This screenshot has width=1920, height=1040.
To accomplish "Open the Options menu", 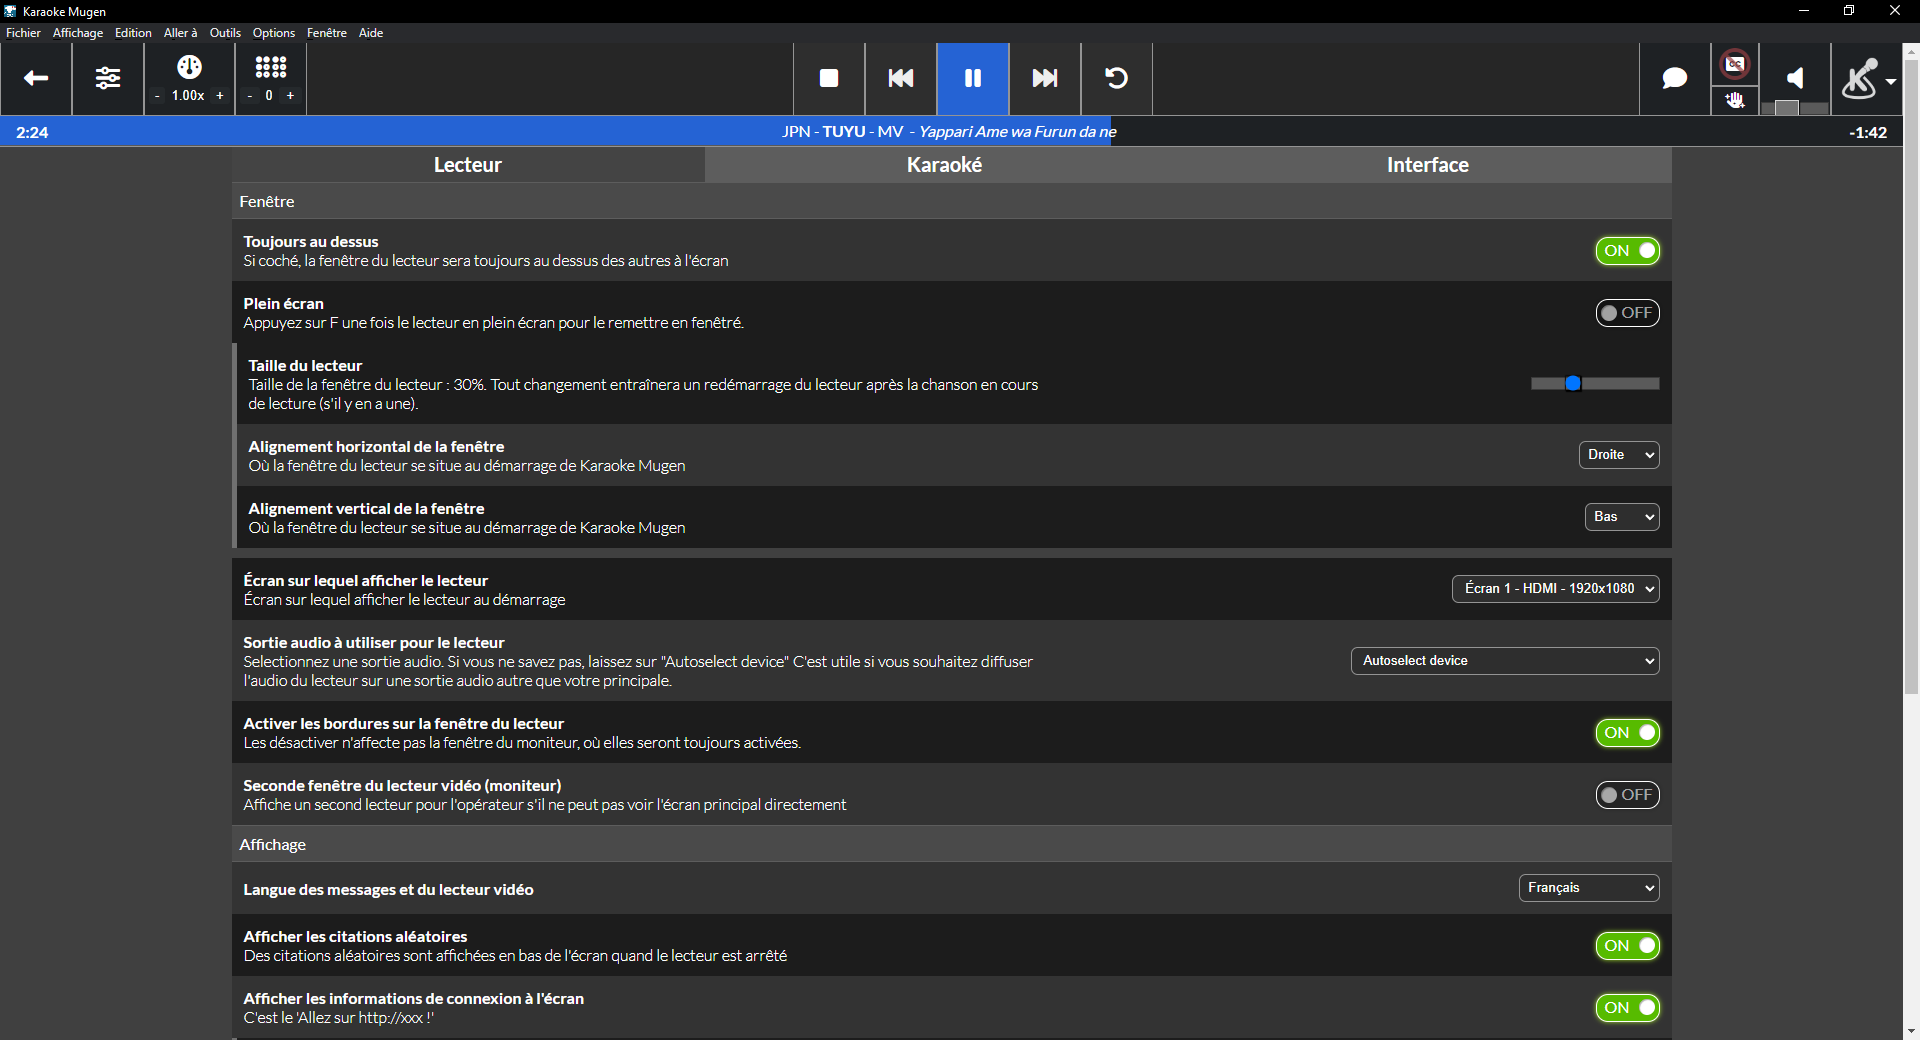I will click(274, 33).
